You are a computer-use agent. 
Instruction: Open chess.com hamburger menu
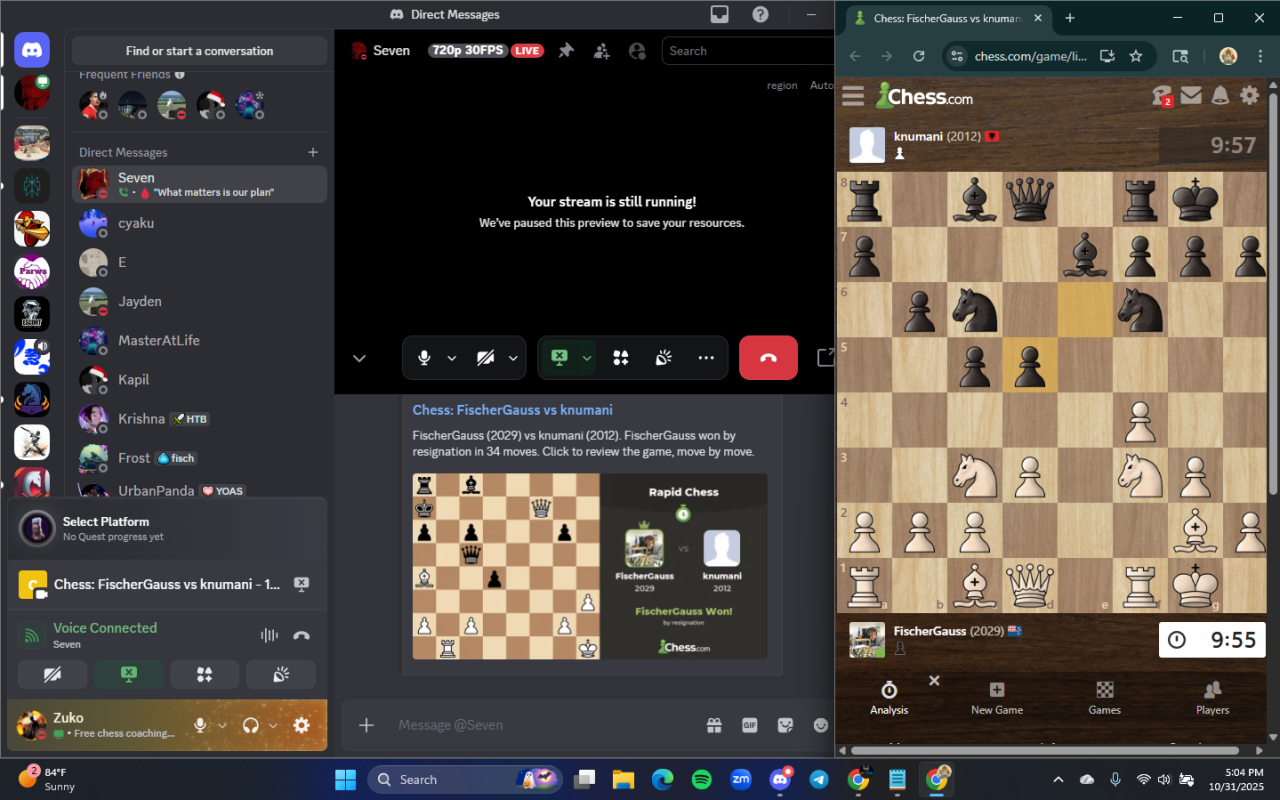[x=853, y=96]
